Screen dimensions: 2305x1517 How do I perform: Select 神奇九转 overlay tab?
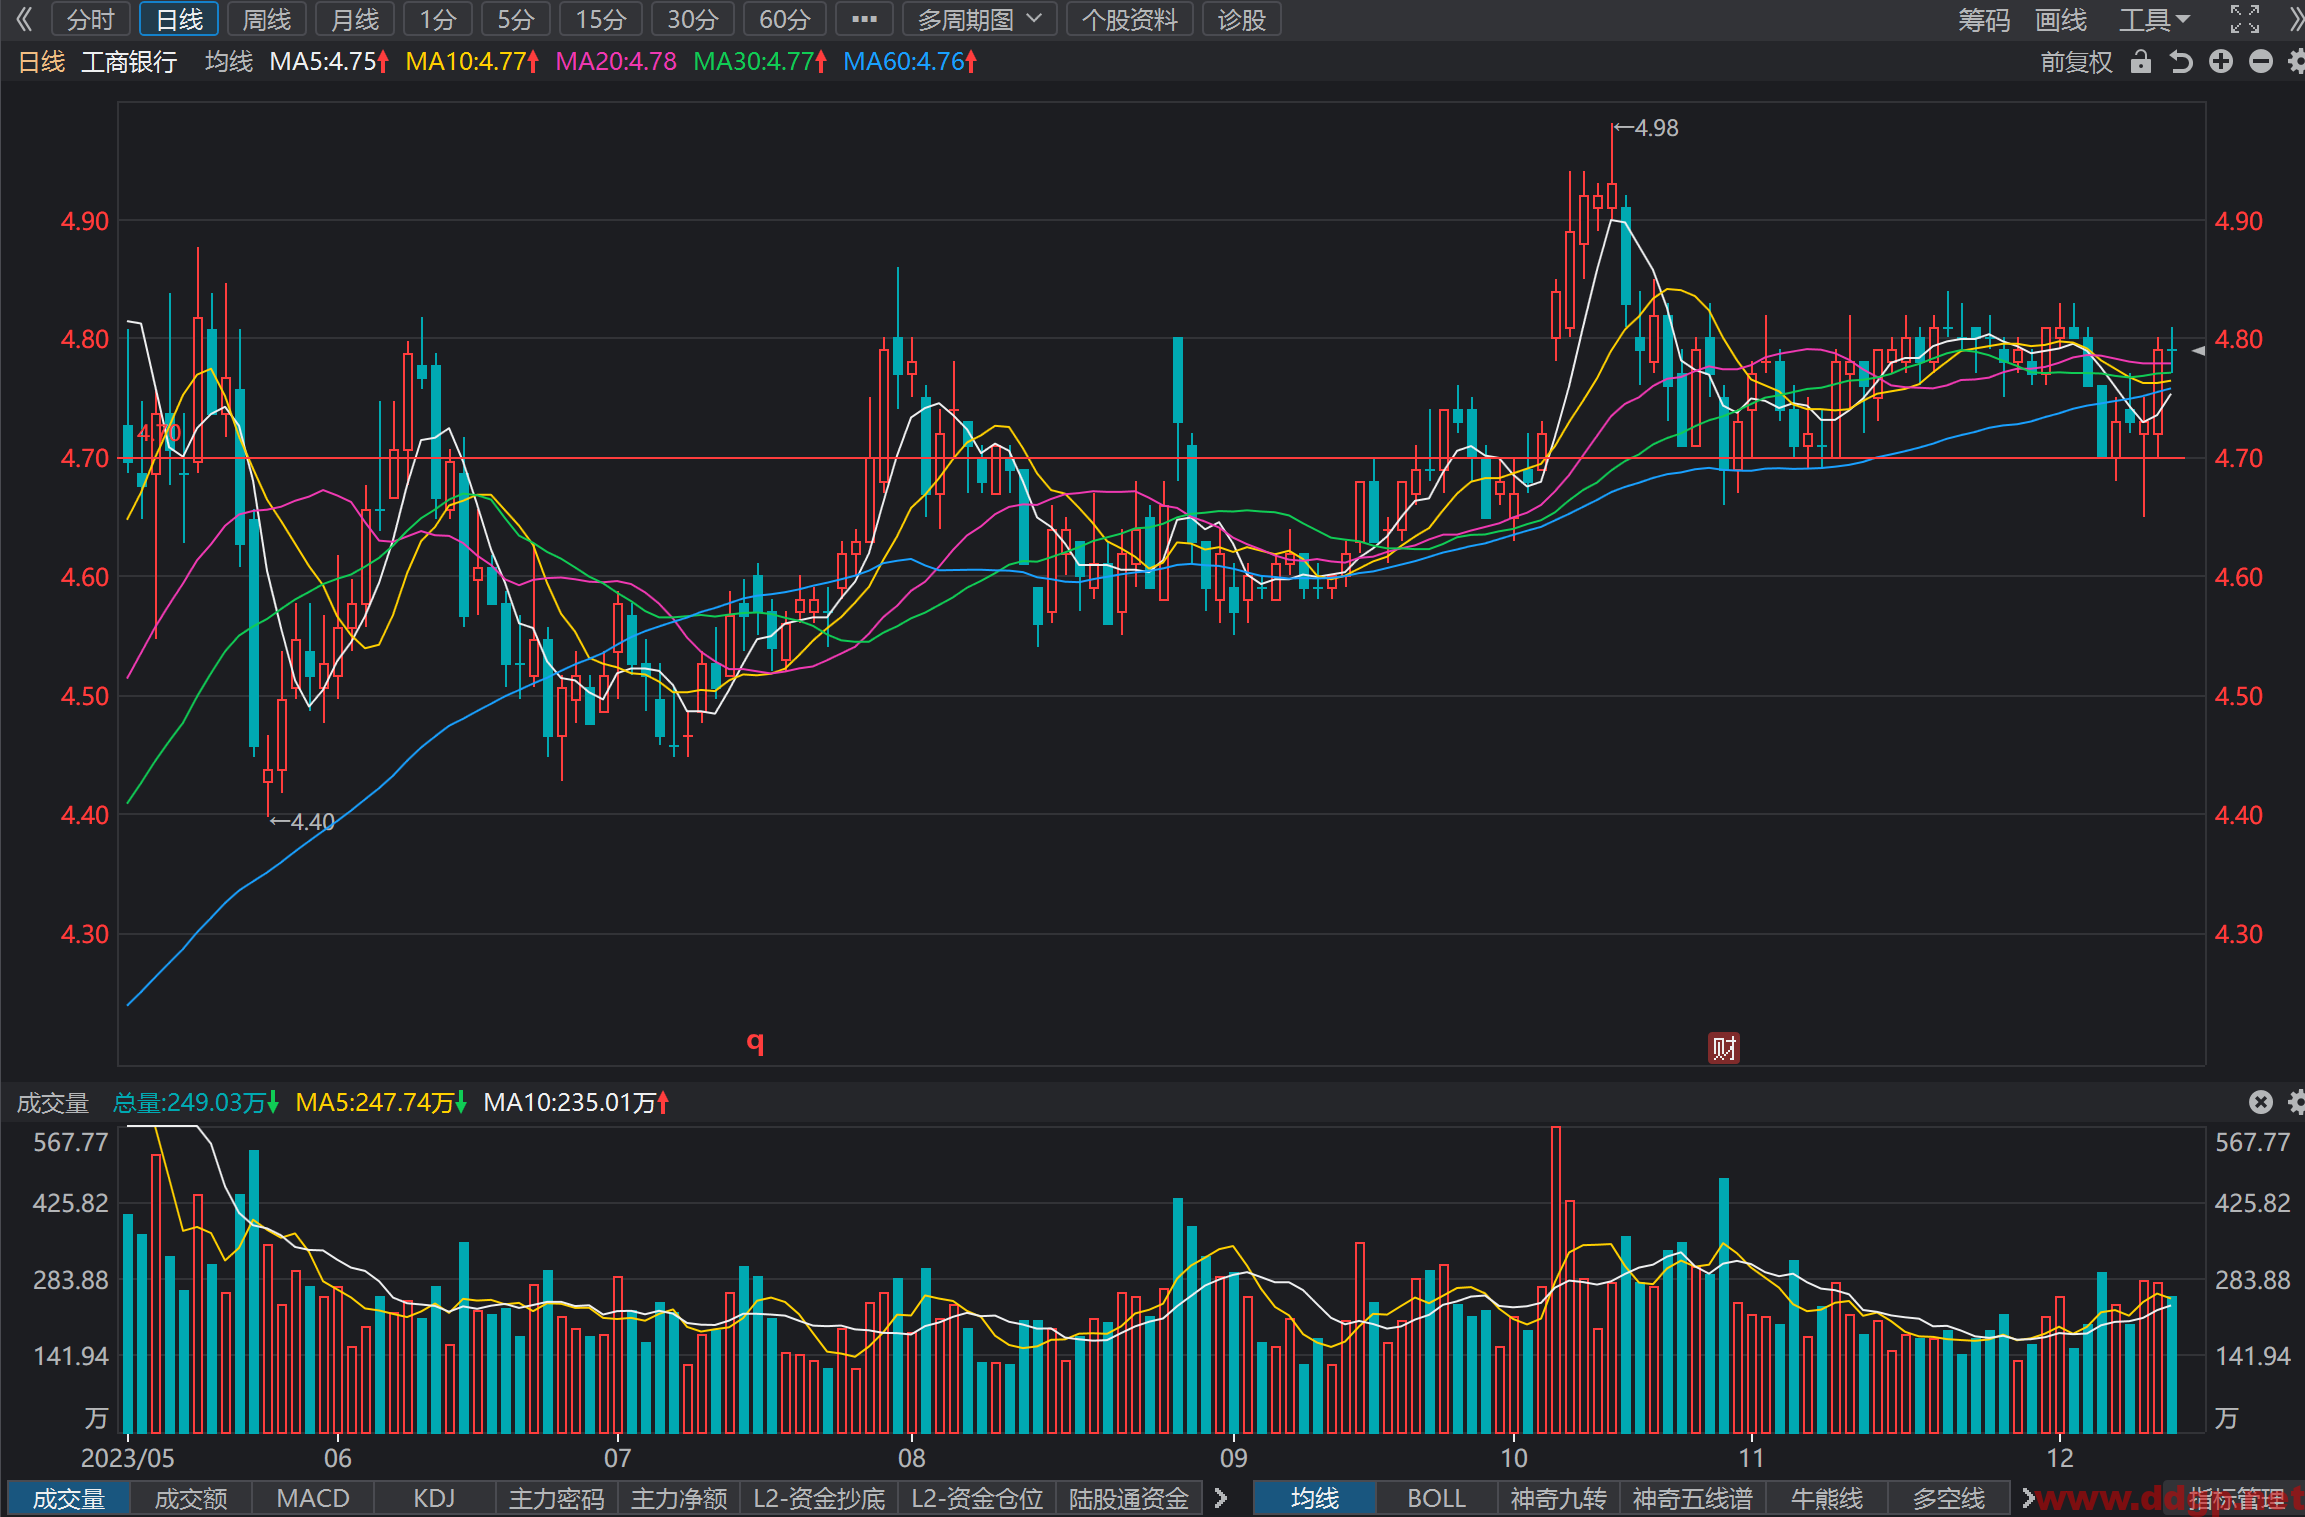(1559, 1498)
